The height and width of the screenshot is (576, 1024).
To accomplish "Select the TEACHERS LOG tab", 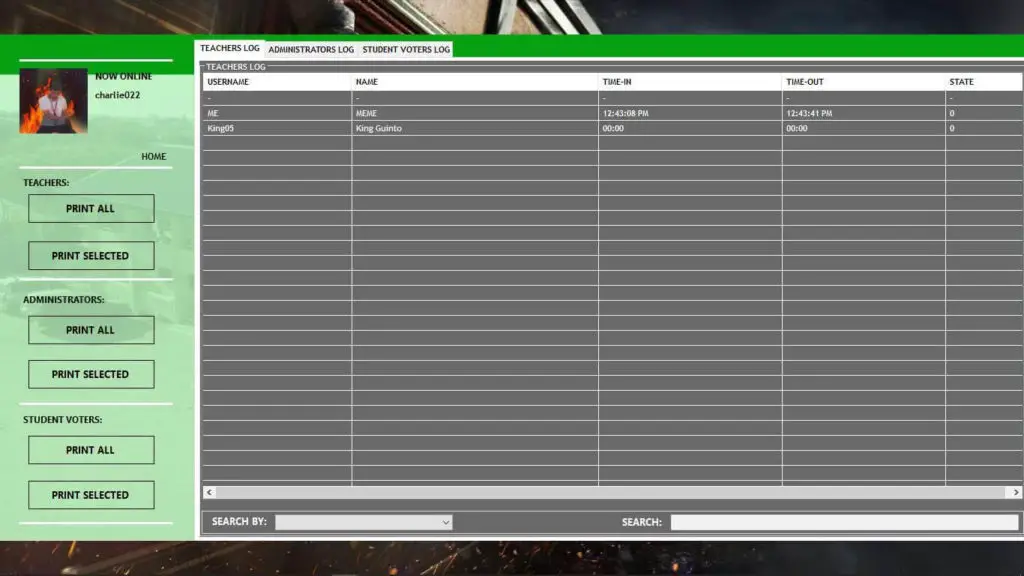I will point(229,47).
